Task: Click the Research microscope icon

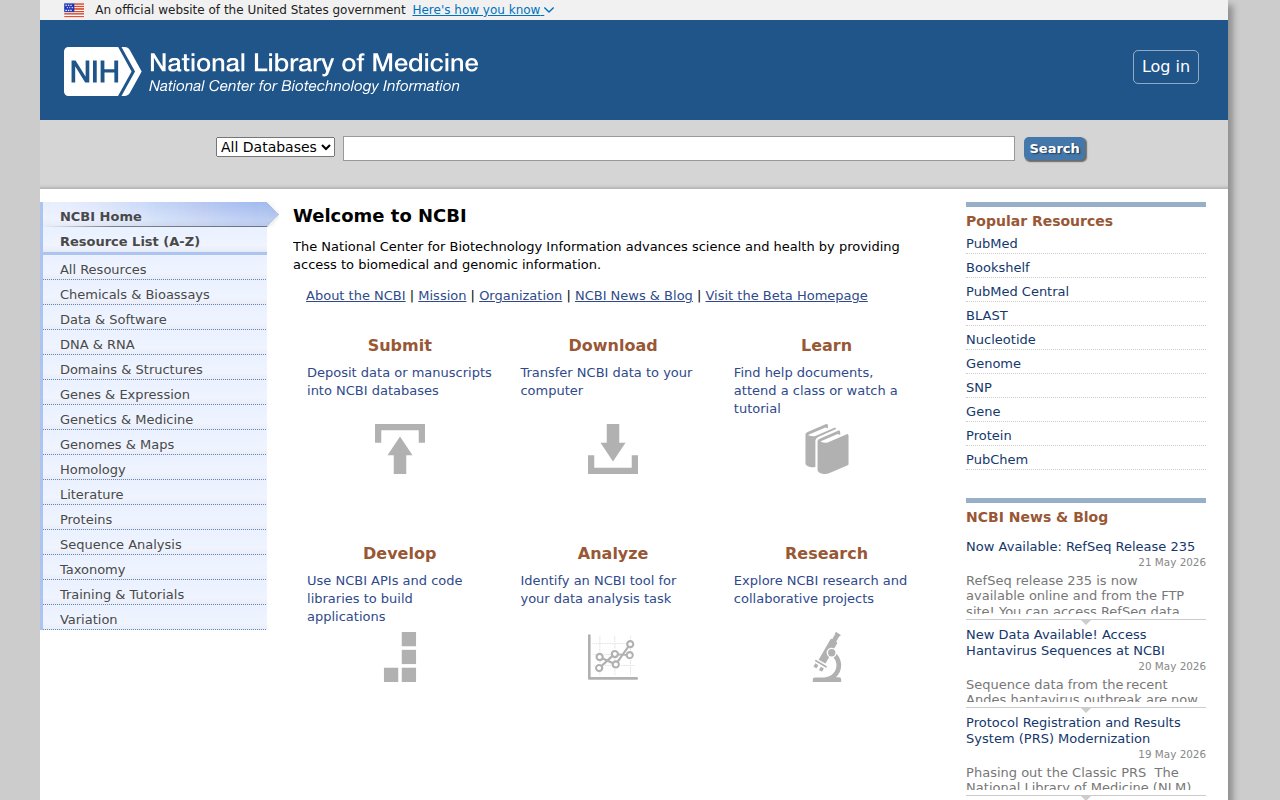Action: tap(826, 657)
